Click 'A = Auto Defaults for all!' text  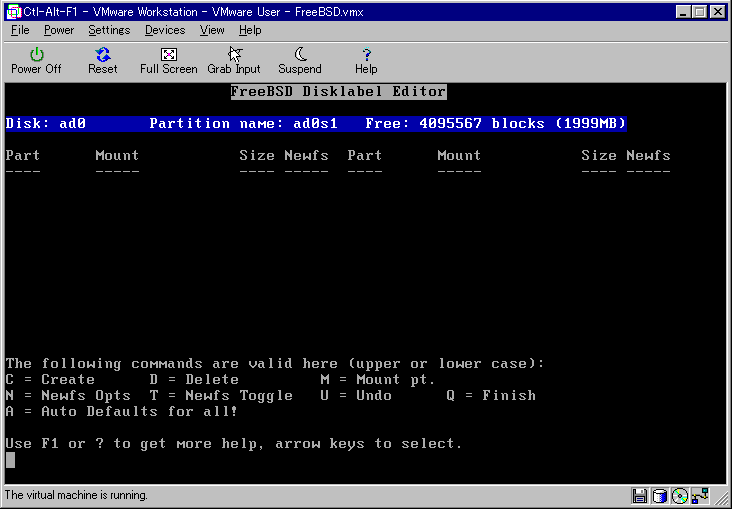pos(121,411)
